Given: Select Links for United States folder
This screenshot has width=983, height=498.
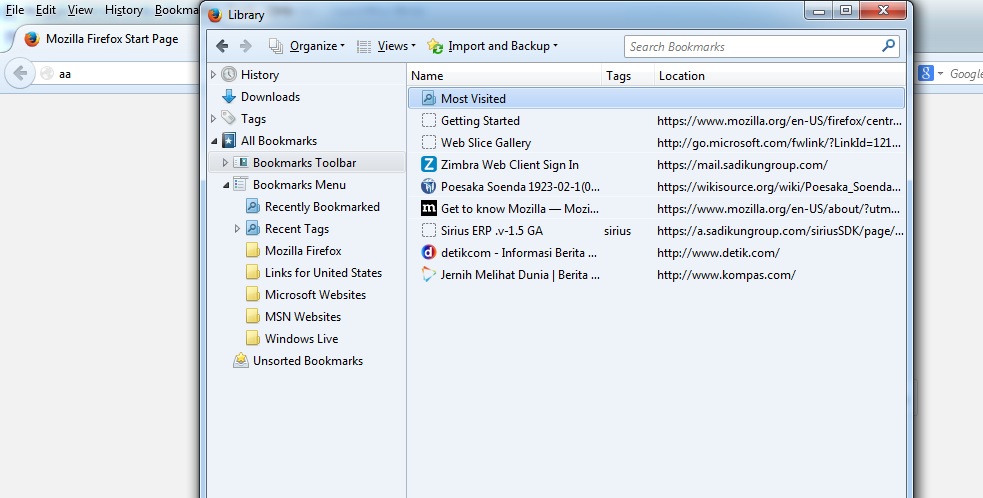Looking at the screenshot, I should point(314,273).
